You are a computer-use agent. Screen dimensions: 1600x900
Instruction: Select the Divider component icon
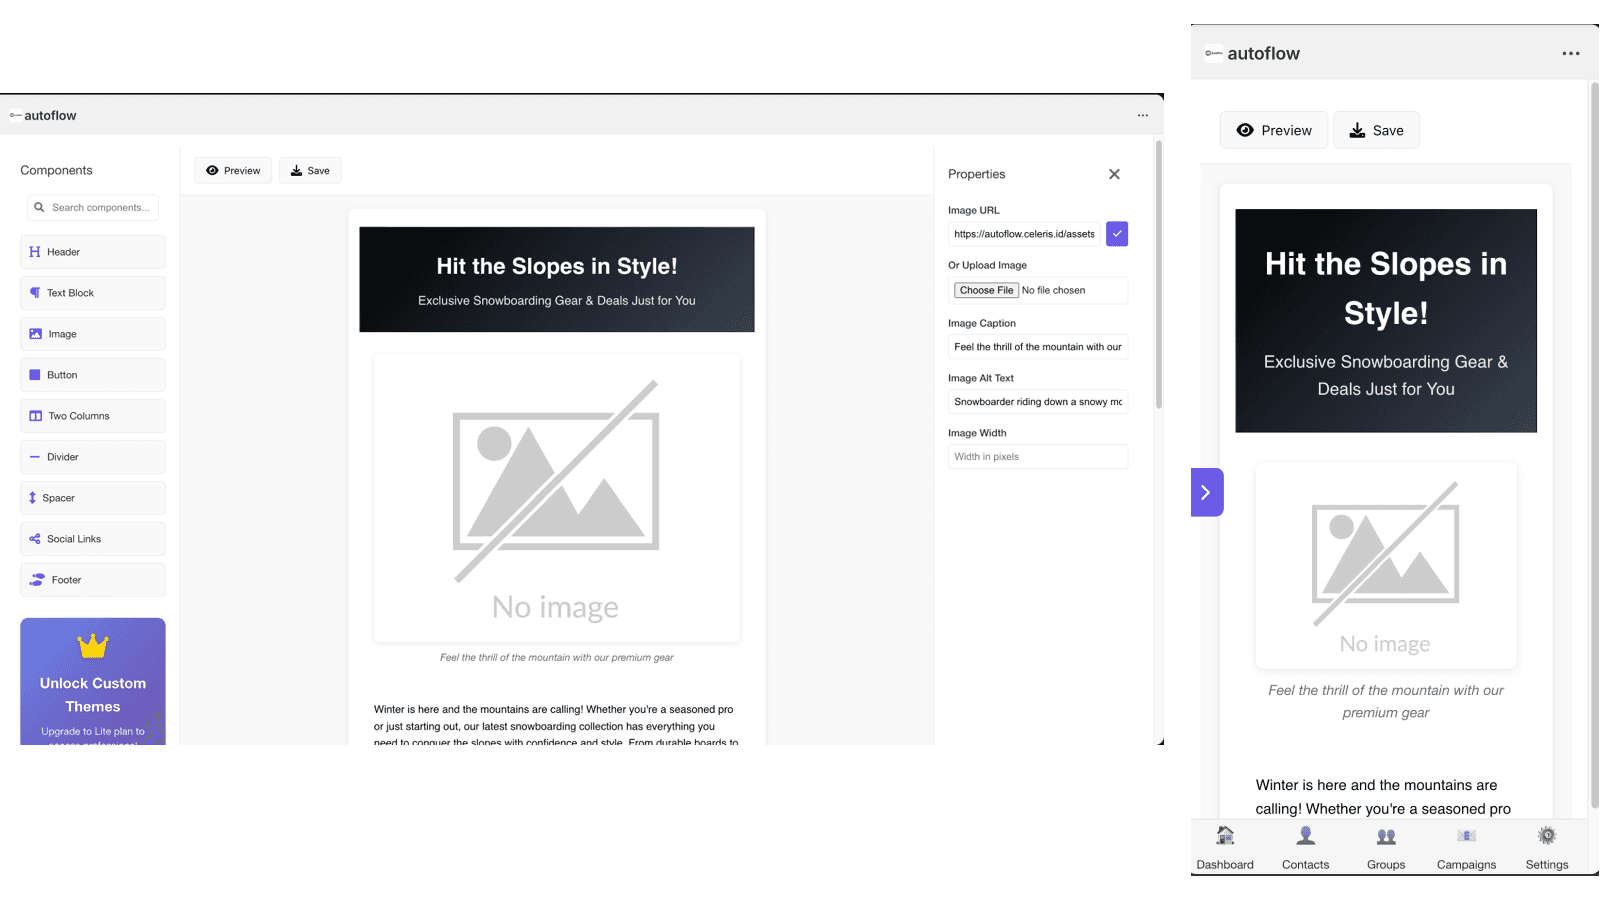(x=35, y=456)
